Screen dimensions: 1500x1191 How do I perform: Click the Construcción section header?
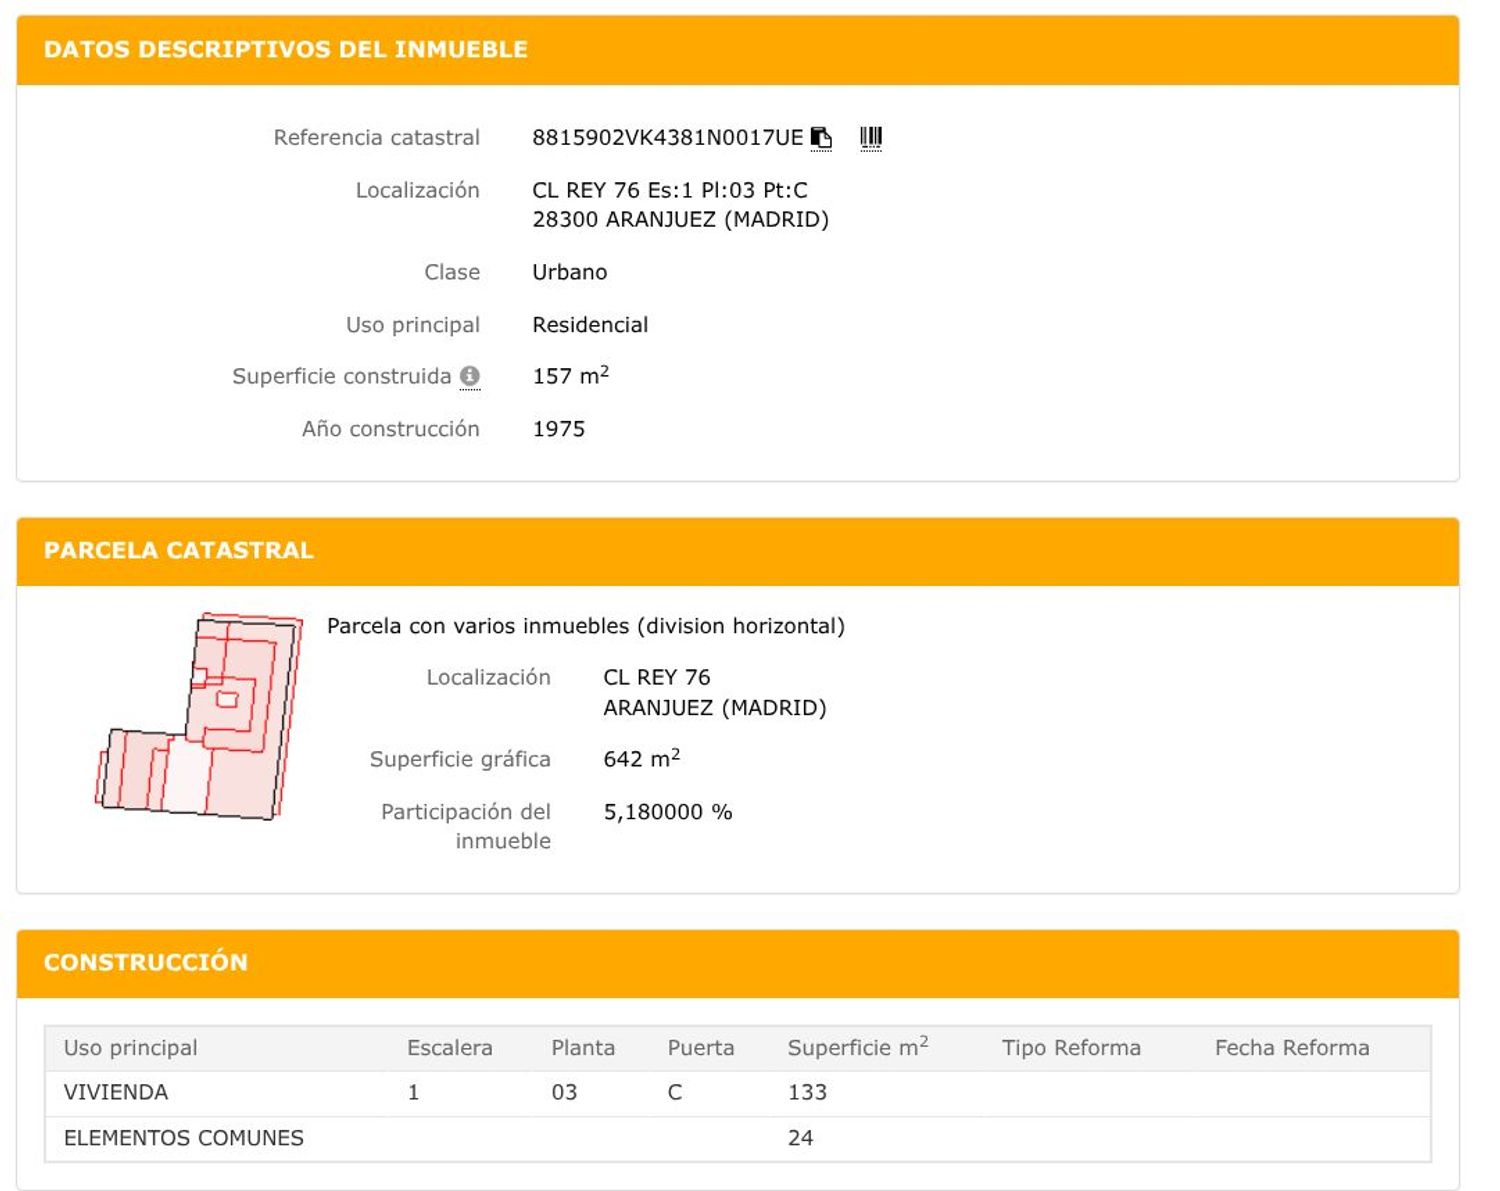click(146, 963)
